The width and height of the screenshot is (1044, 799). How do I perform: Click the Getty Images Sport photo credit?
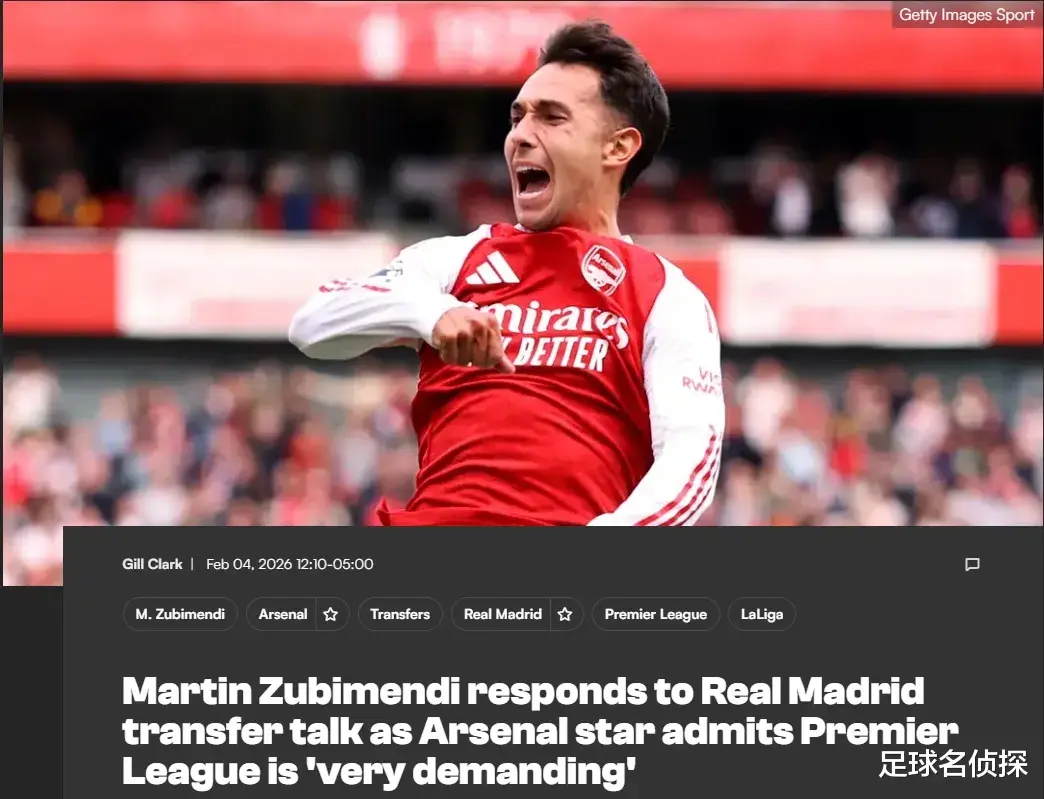(x=966, y=15)
